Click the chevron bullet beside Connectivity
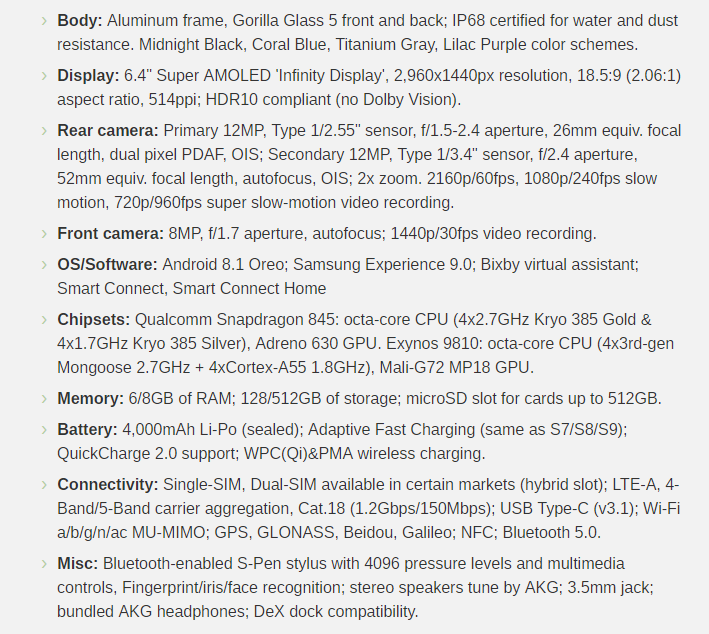The image size is (709, 634). pyautogui.click(x=44, y=485)
